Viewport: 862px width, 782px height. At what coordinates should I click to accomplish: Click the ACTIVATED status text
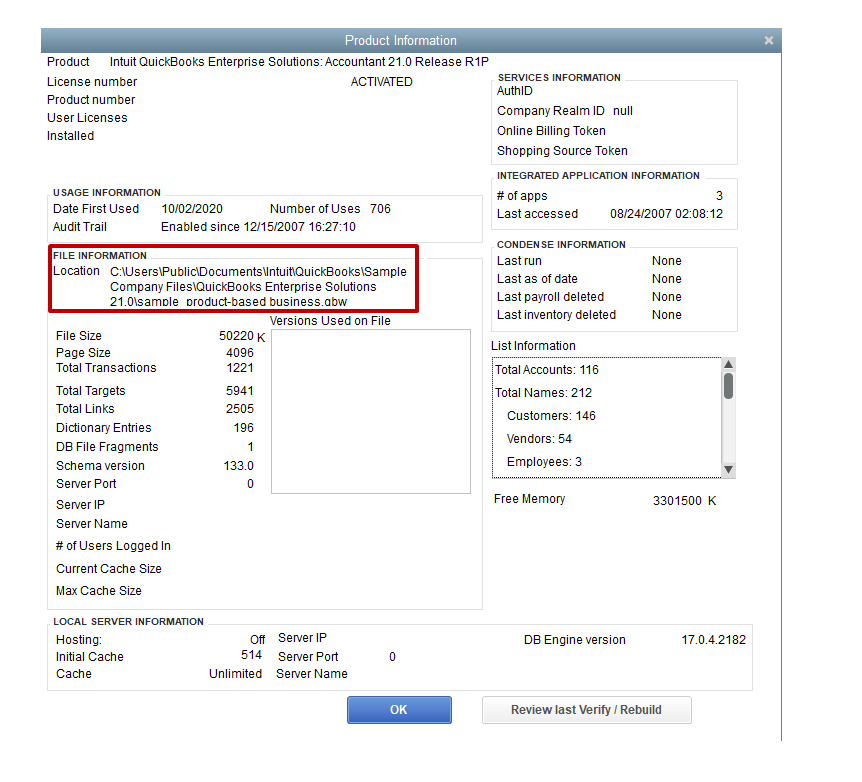pos(382,81)
